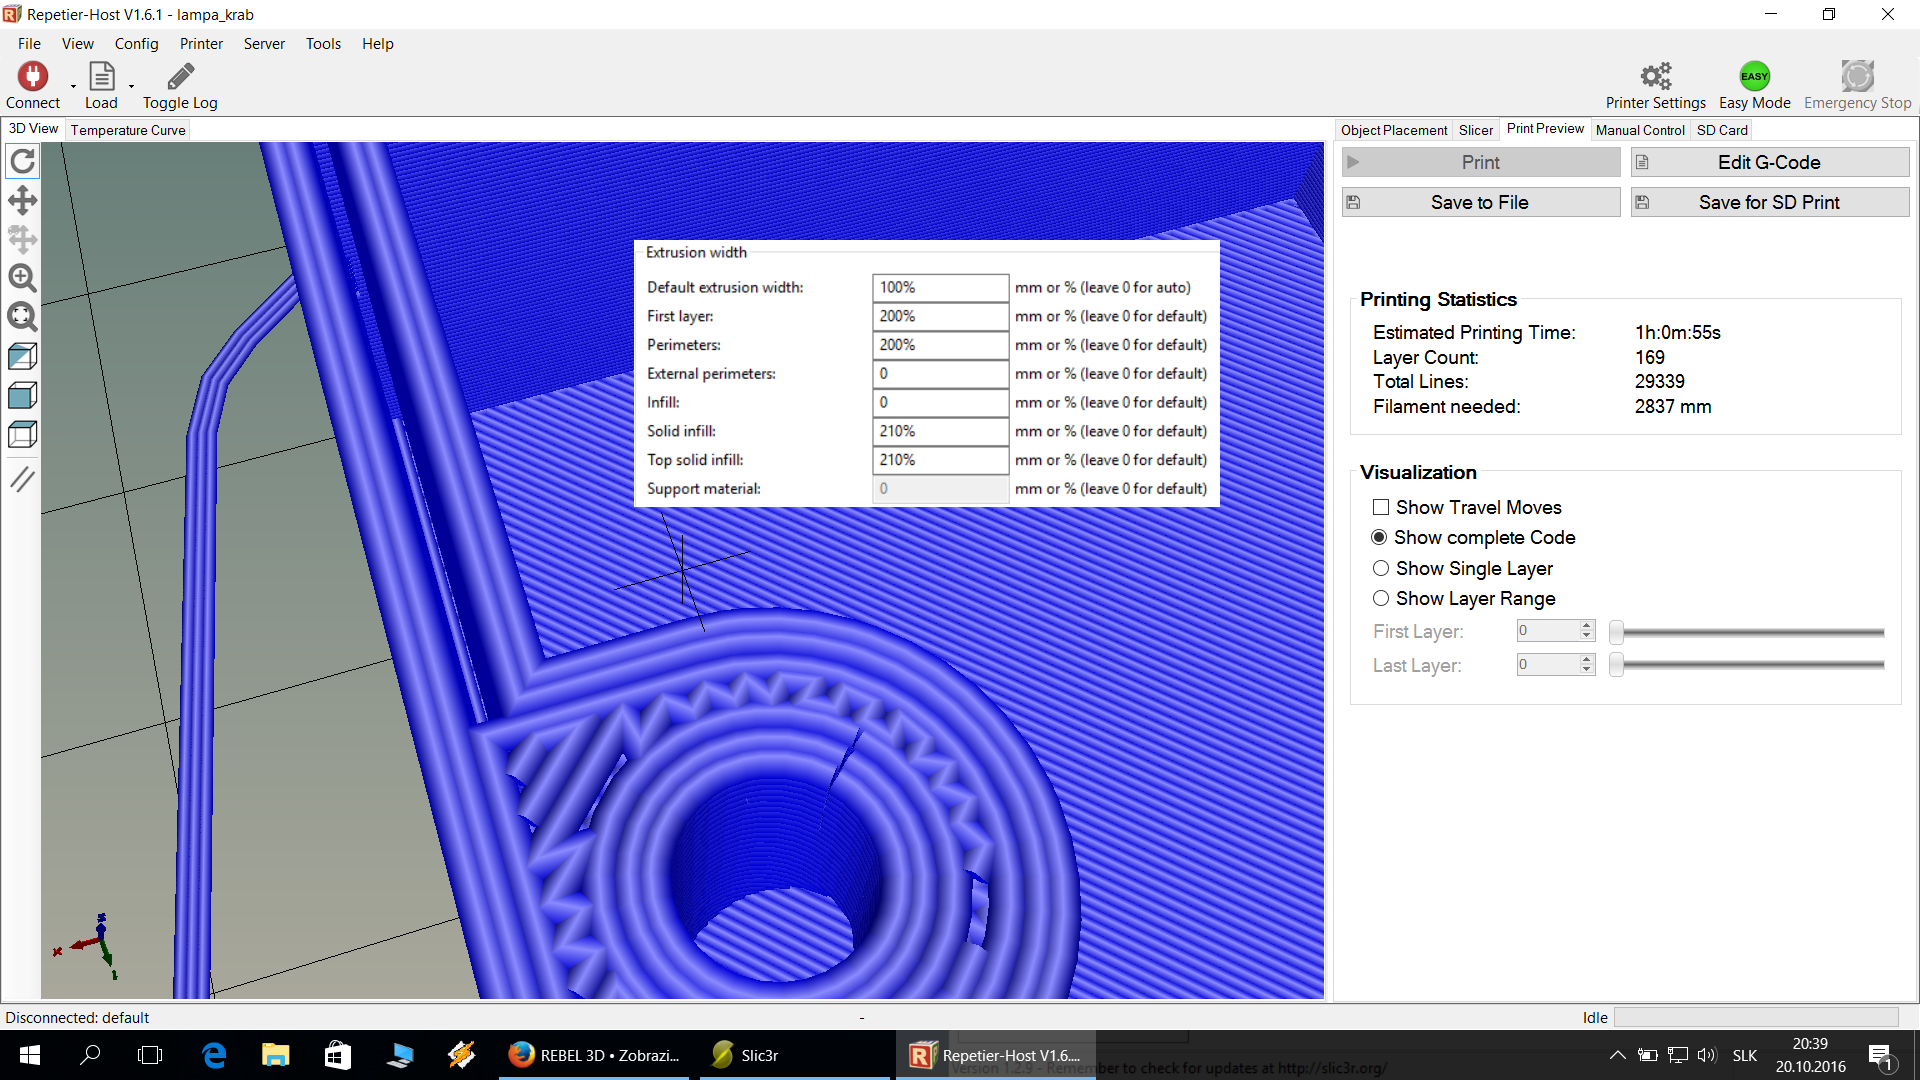
Task: Click the Connect printer icon
Action: pyautogui.click(x=33, y=77)
